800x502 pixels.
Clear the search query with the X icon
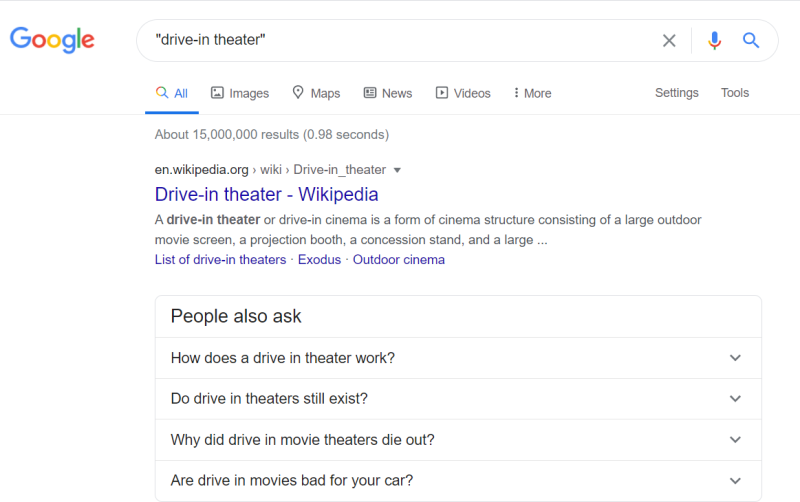pos(669,40)
